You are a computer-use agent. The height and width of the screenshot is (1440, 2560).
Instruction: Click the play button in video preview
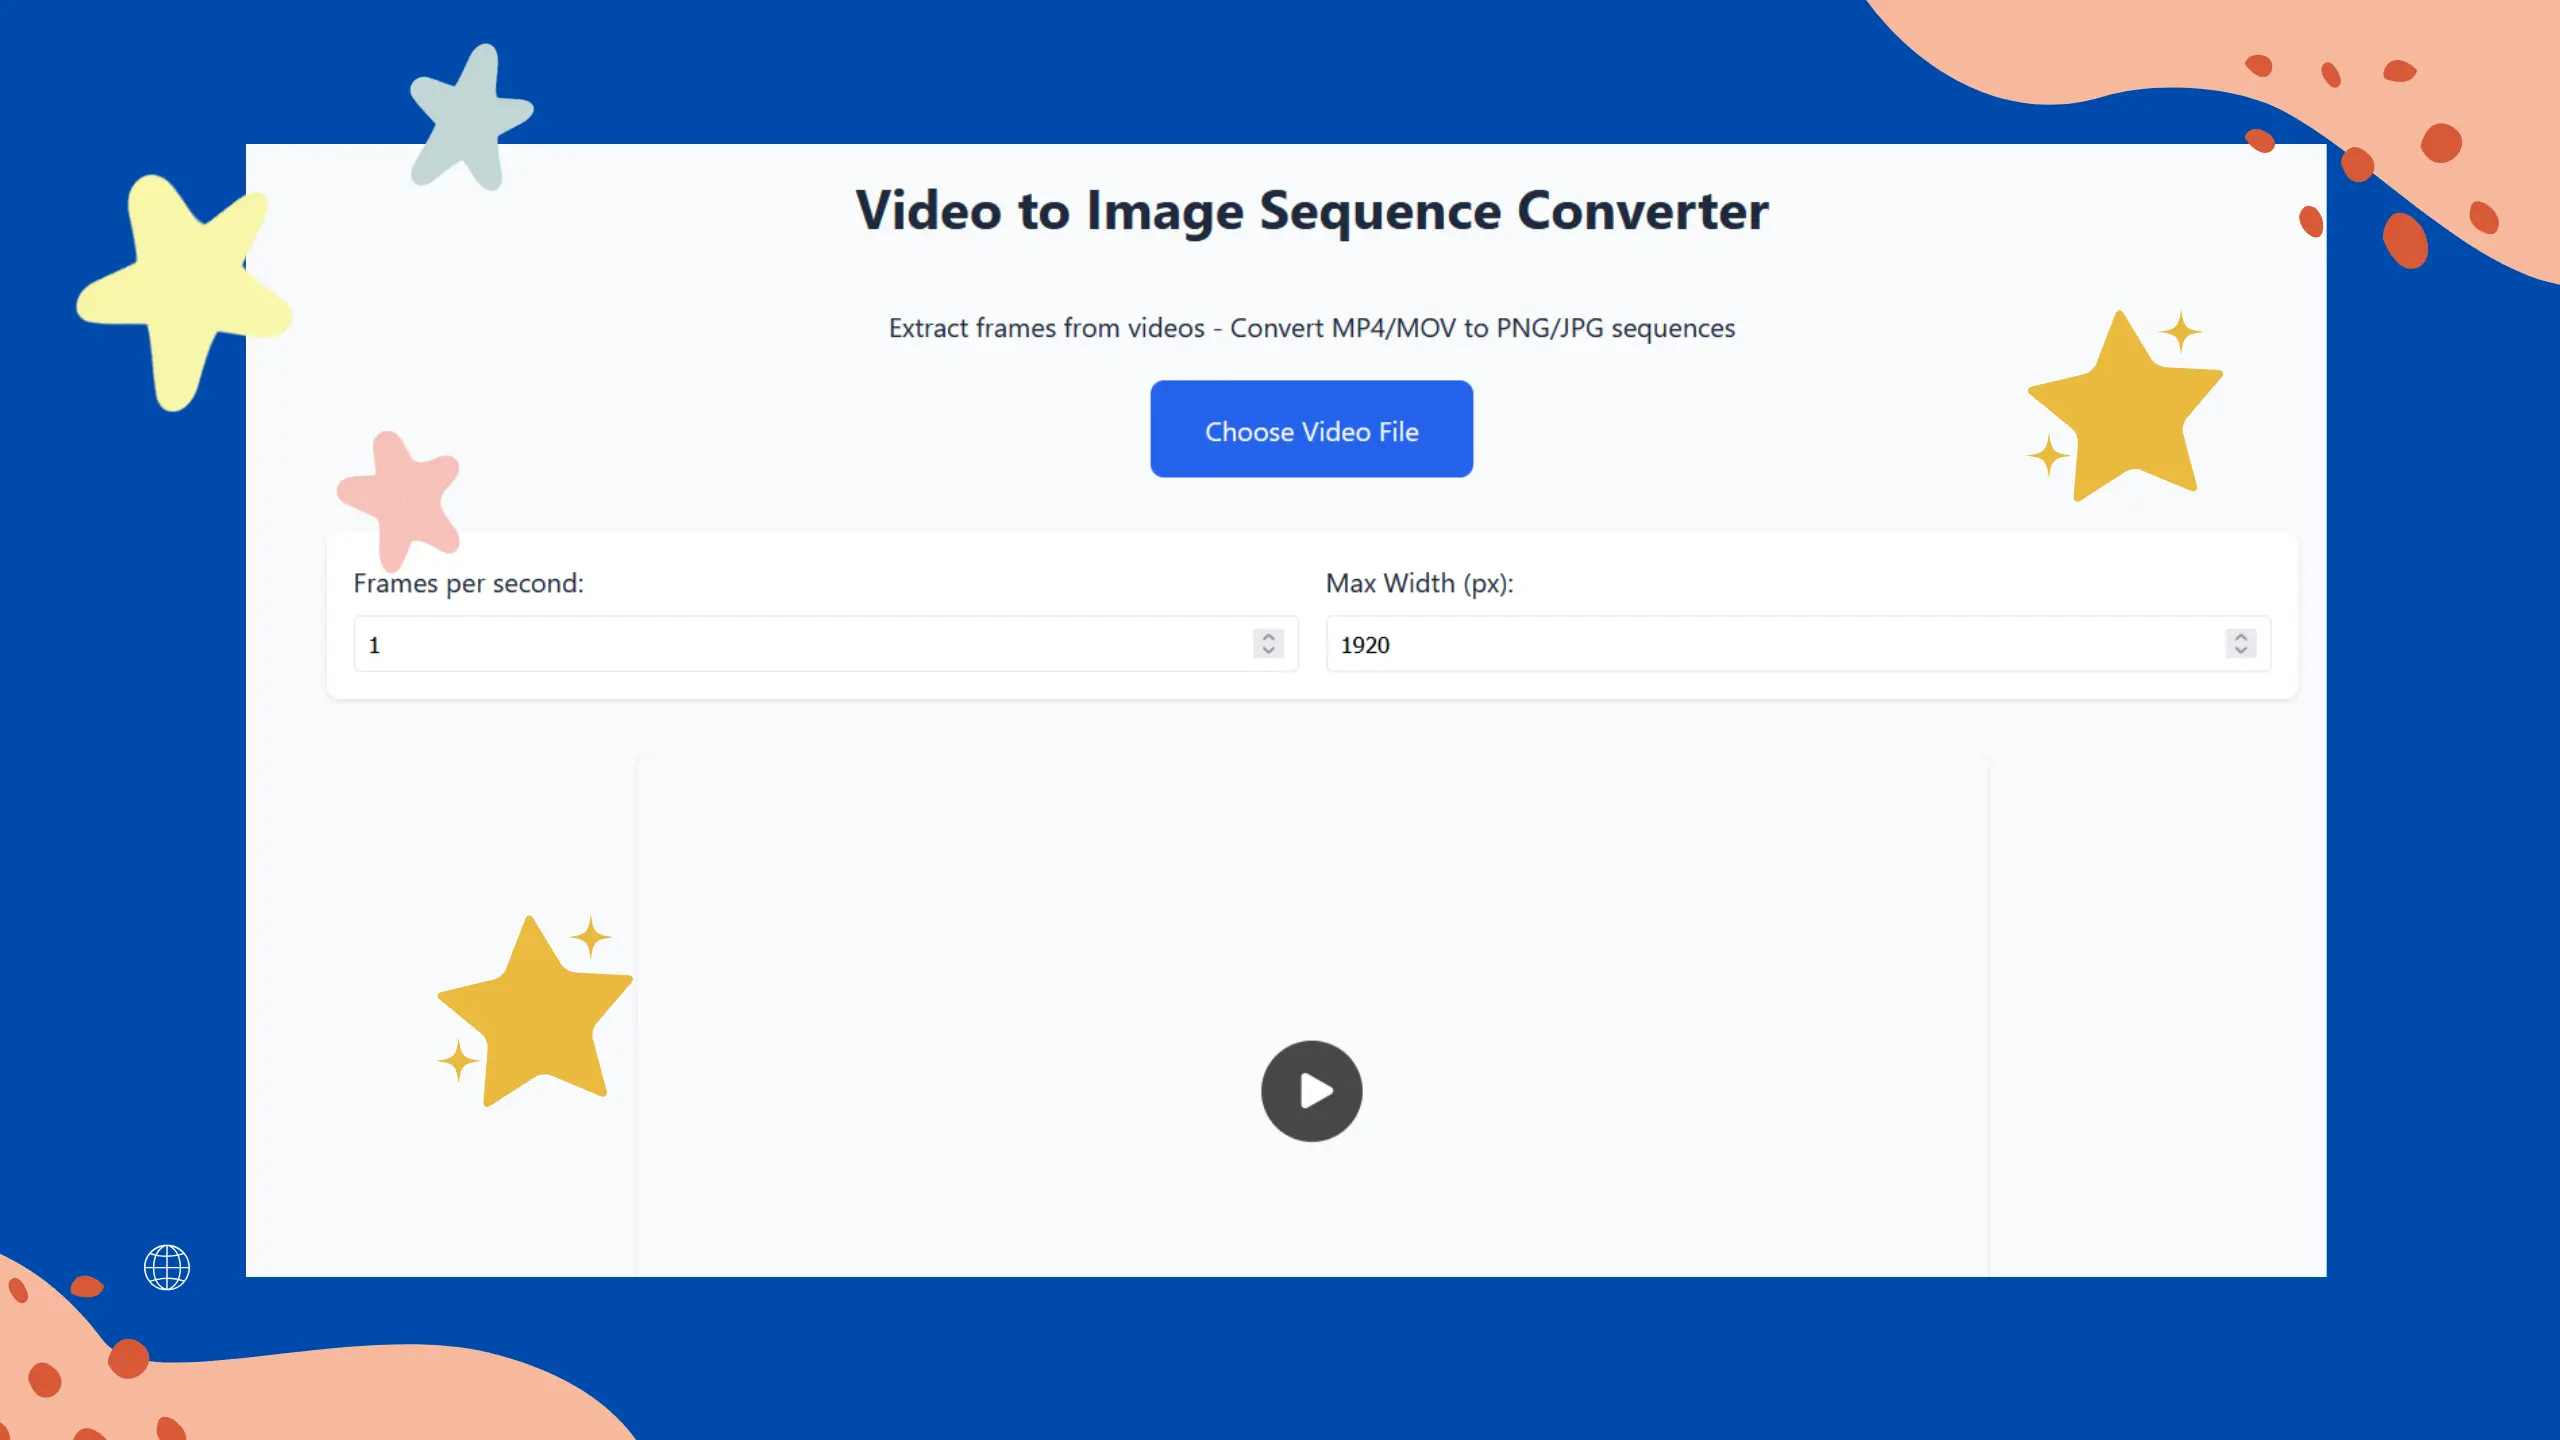(1311, 1091)
